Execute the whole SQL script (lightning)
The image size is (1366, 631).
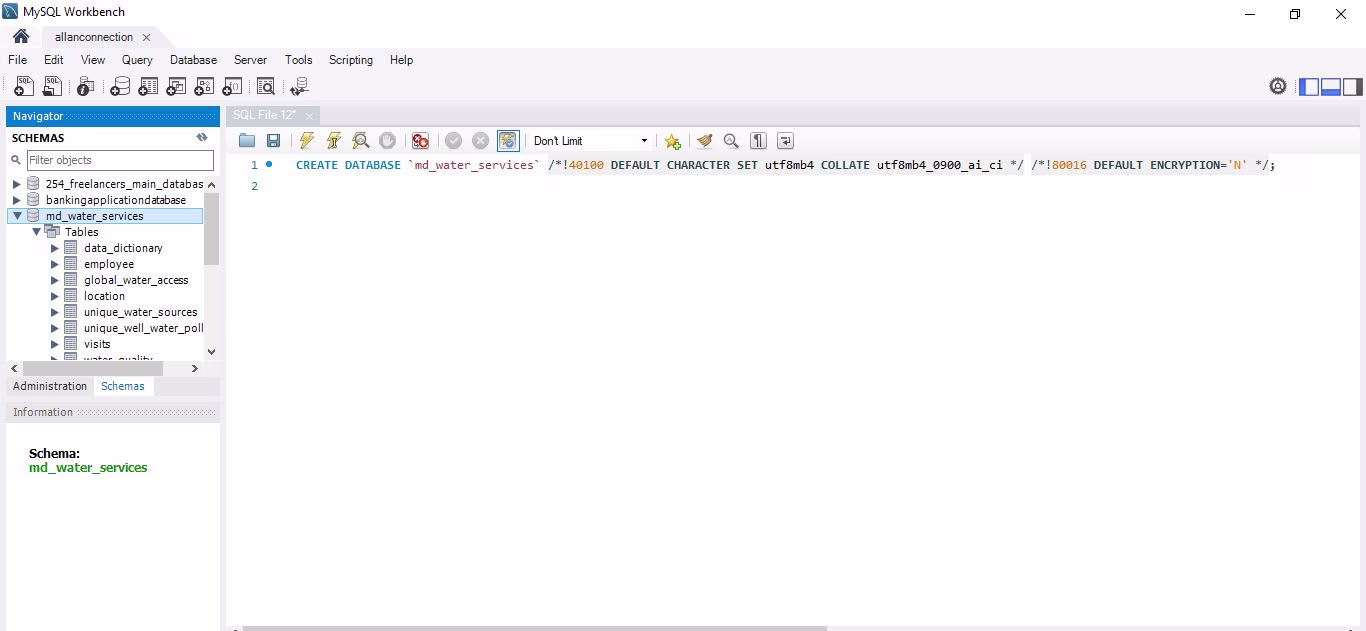(x=307, y=141)
